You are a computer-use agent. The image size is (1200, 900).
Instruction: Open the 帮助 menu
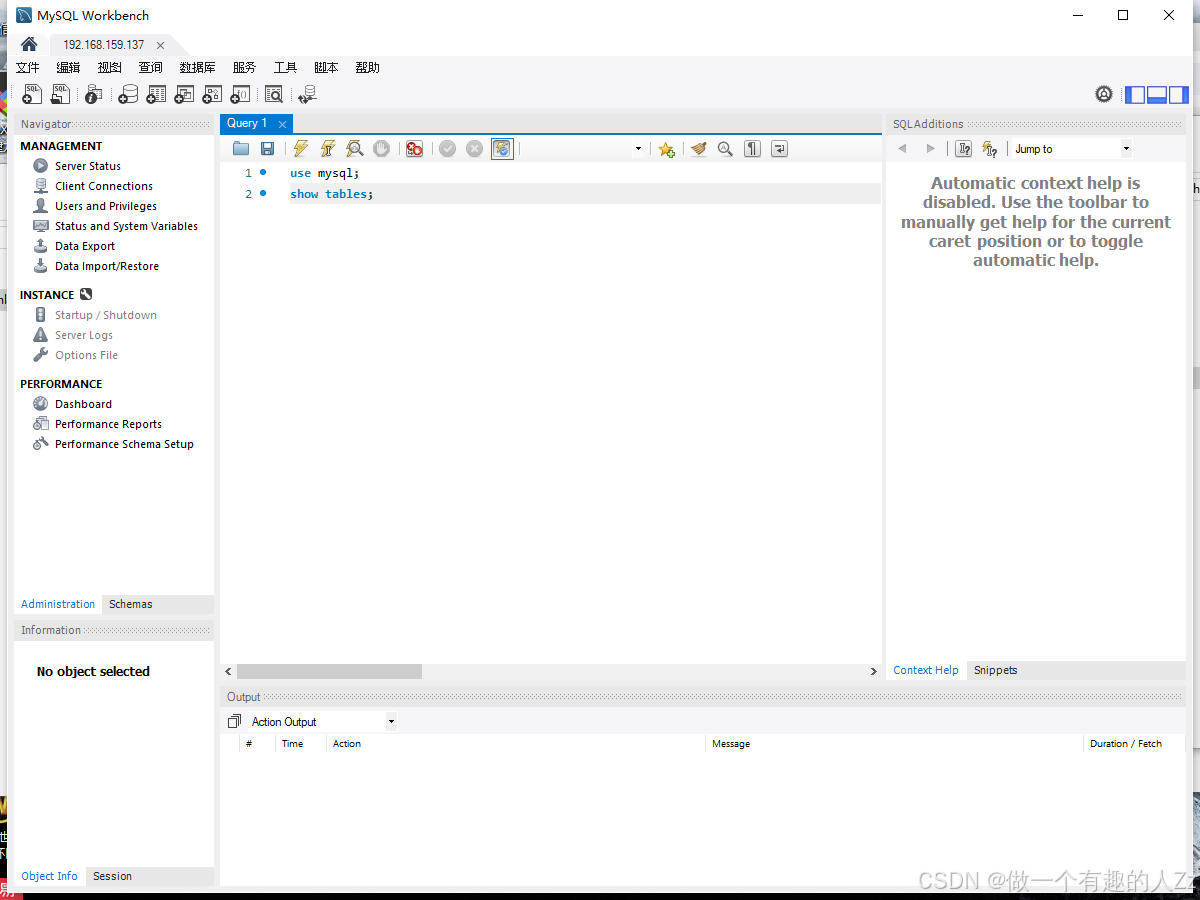367,68
